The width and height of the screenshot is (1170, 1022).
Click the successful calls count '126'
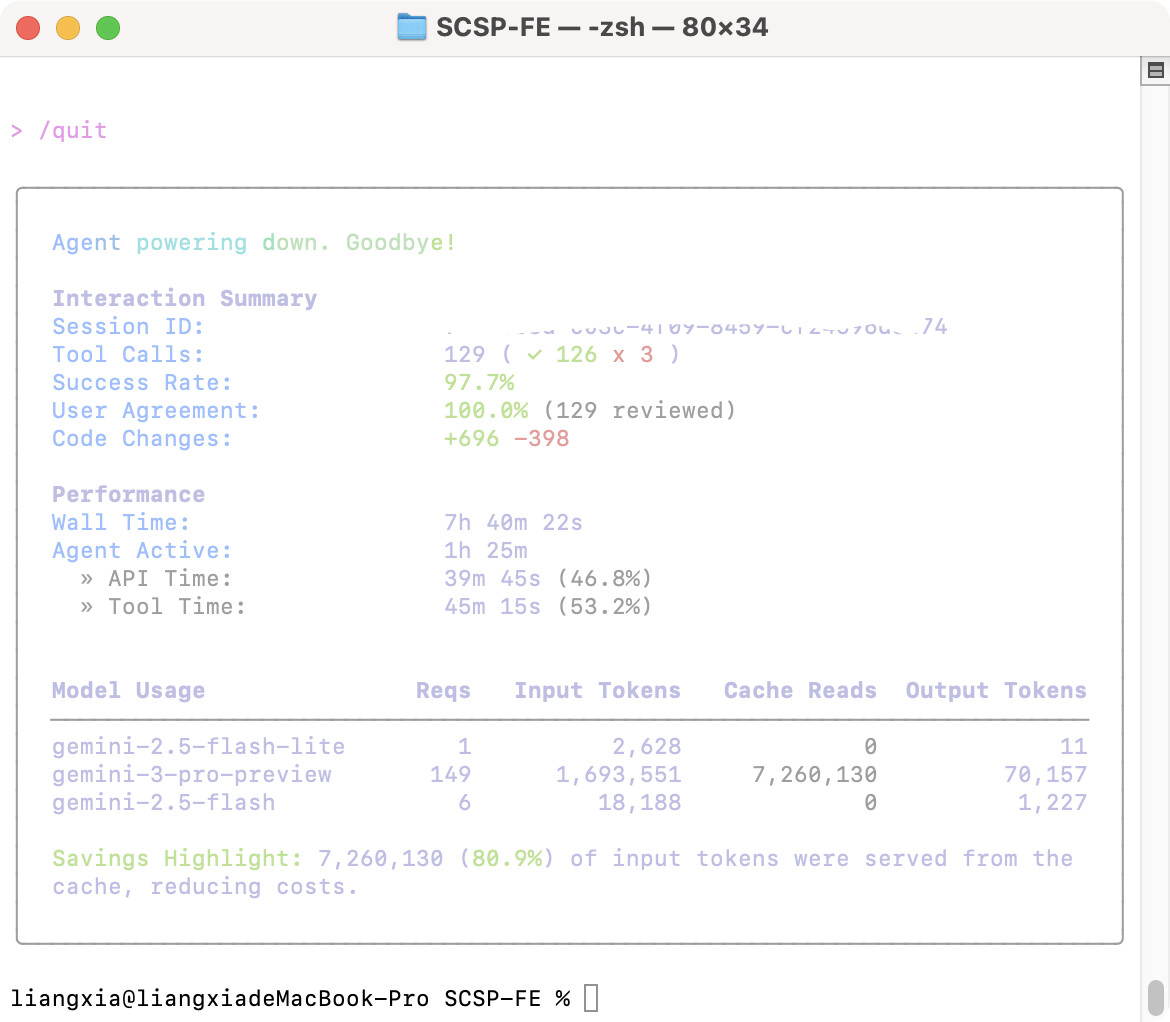(x=576, y=355)
